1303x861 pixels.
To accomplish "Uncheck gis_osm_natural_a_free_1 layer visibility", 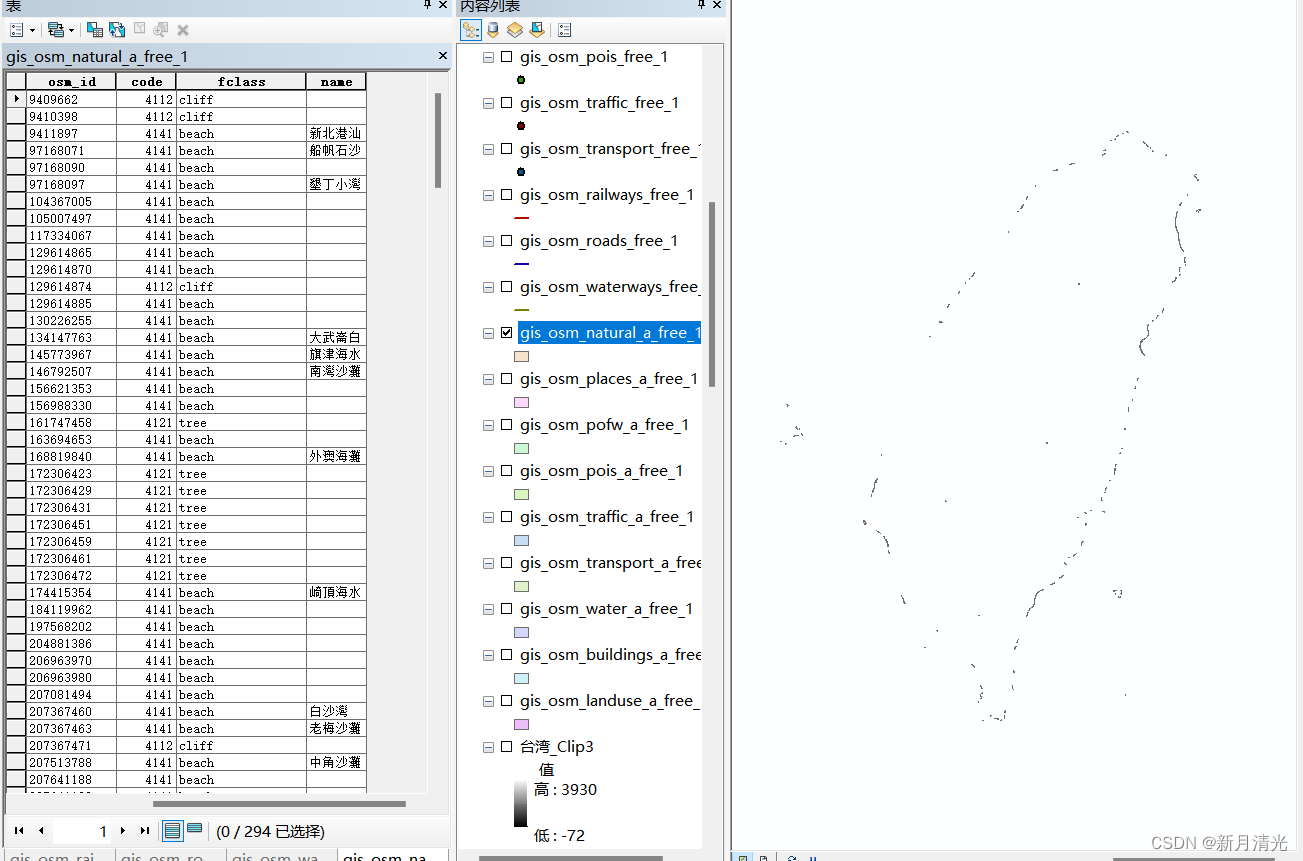I will [507, 333].
